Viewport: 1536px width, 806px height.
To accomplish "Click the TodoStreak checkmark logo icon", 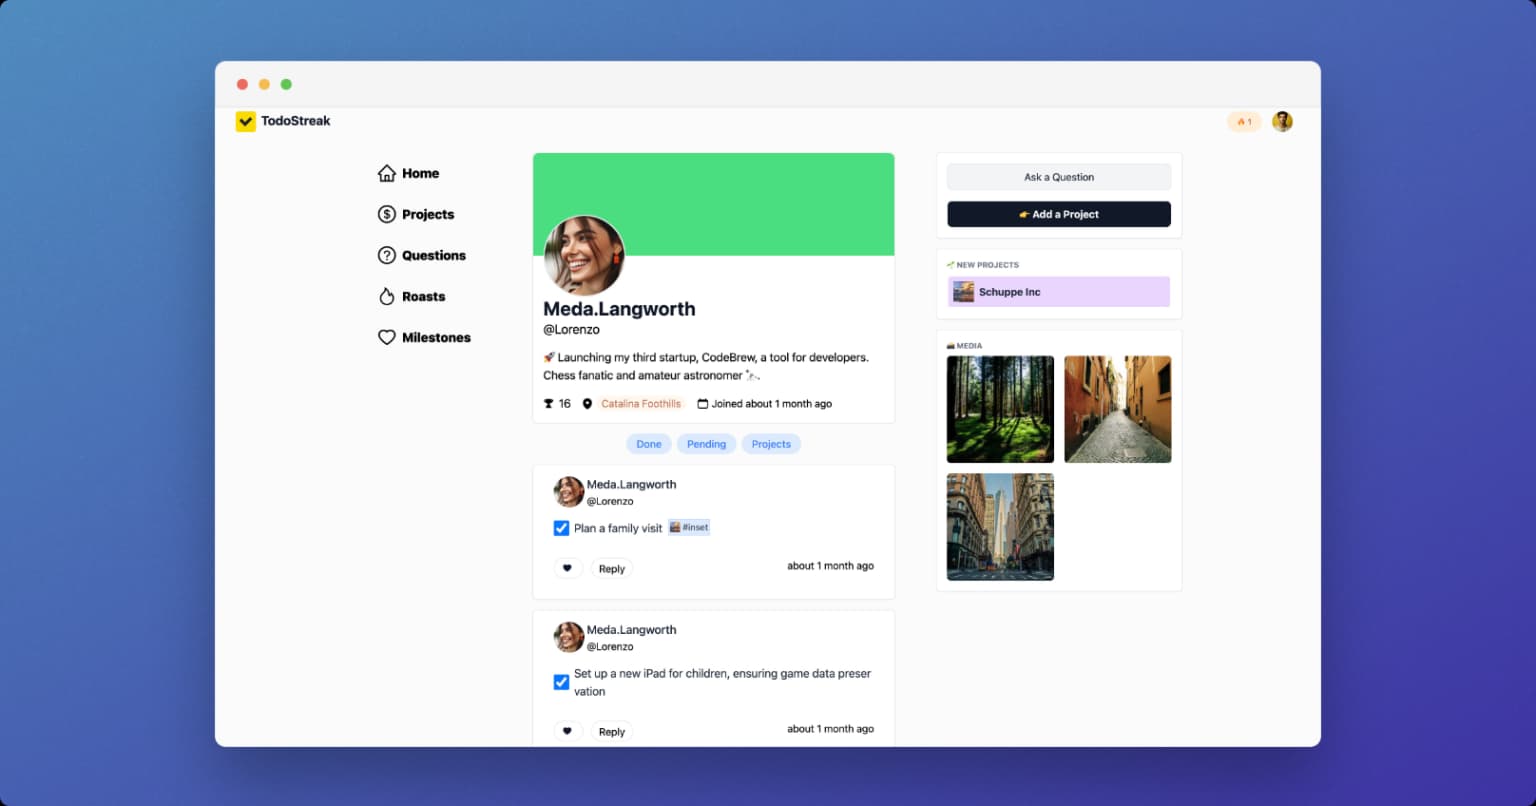I will pos(246,121).
